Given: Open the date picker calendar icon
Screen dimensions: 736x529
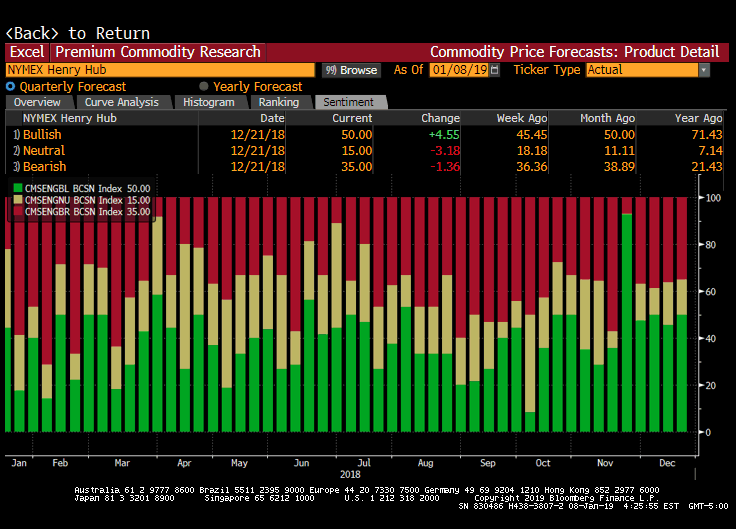Looking at the screenshot, I should tap(494, 70).
